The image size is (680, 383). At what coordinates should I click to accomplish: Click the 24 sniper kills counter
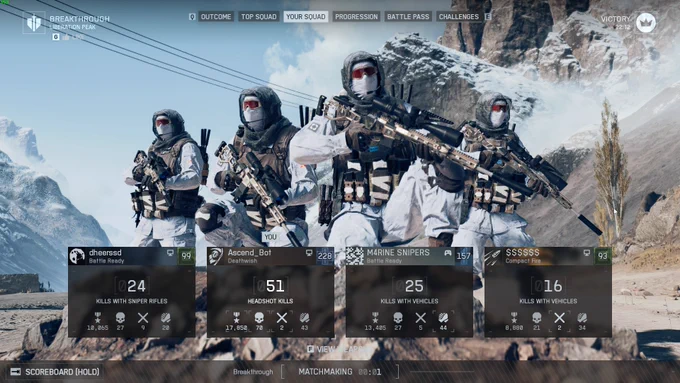point(131,286)
